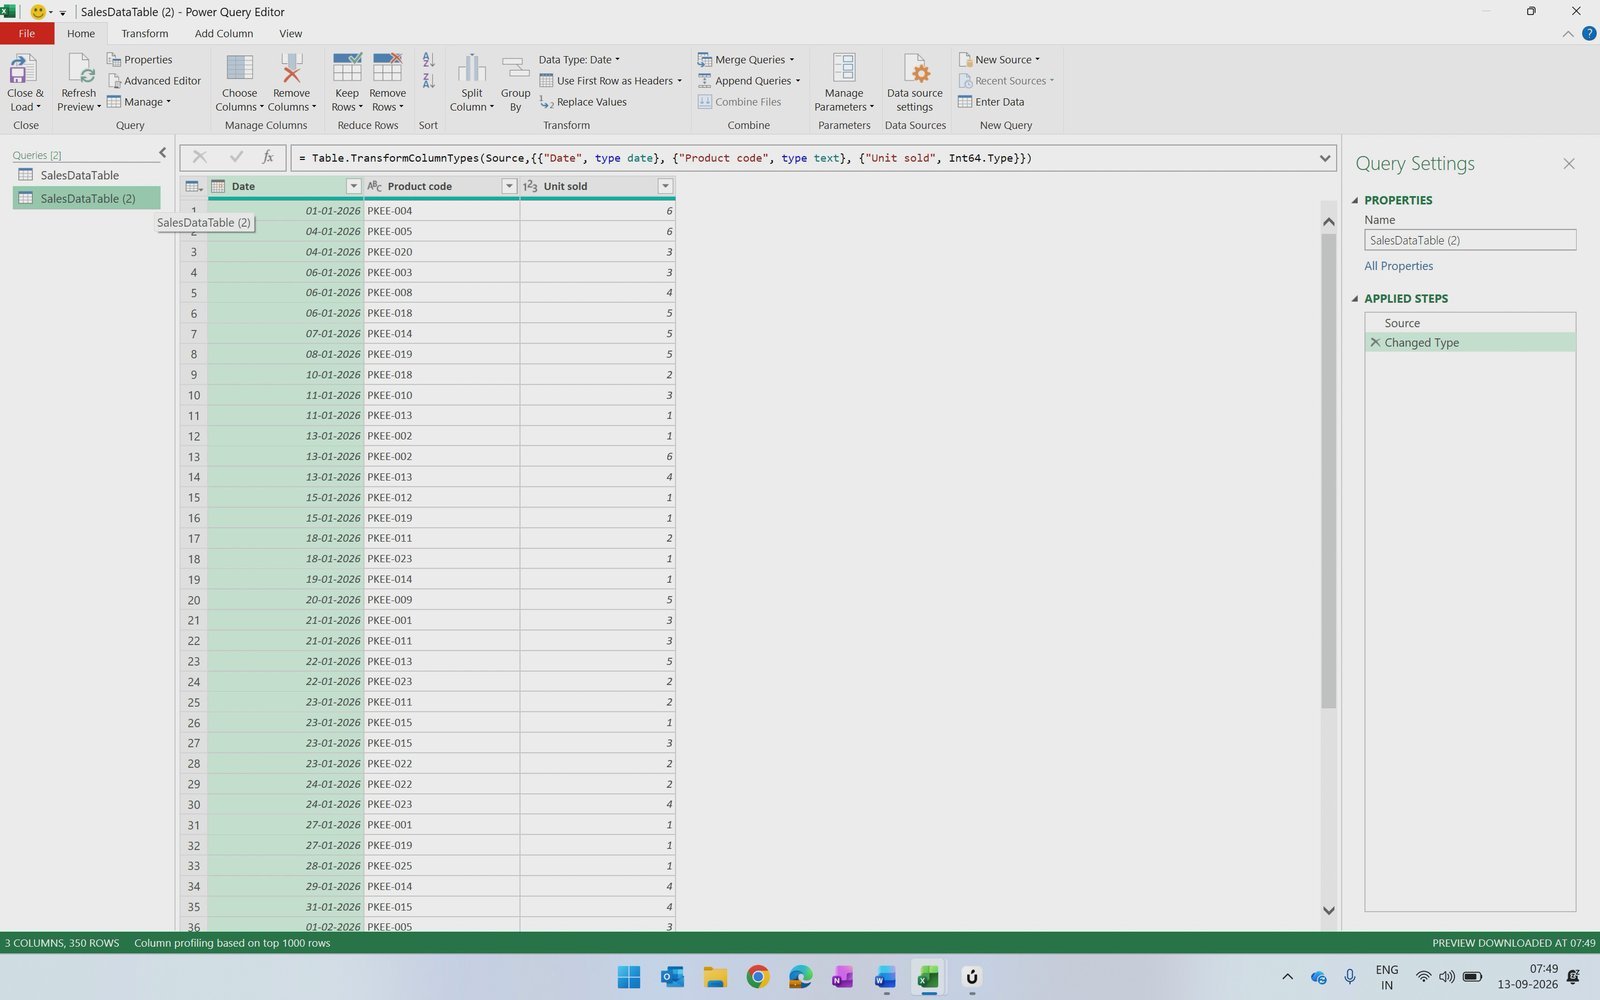Image resolution: width=1600 pixels, height=1000 pixels.
Task: Click Replace Values in the Transform group
Action: [583, 102]
